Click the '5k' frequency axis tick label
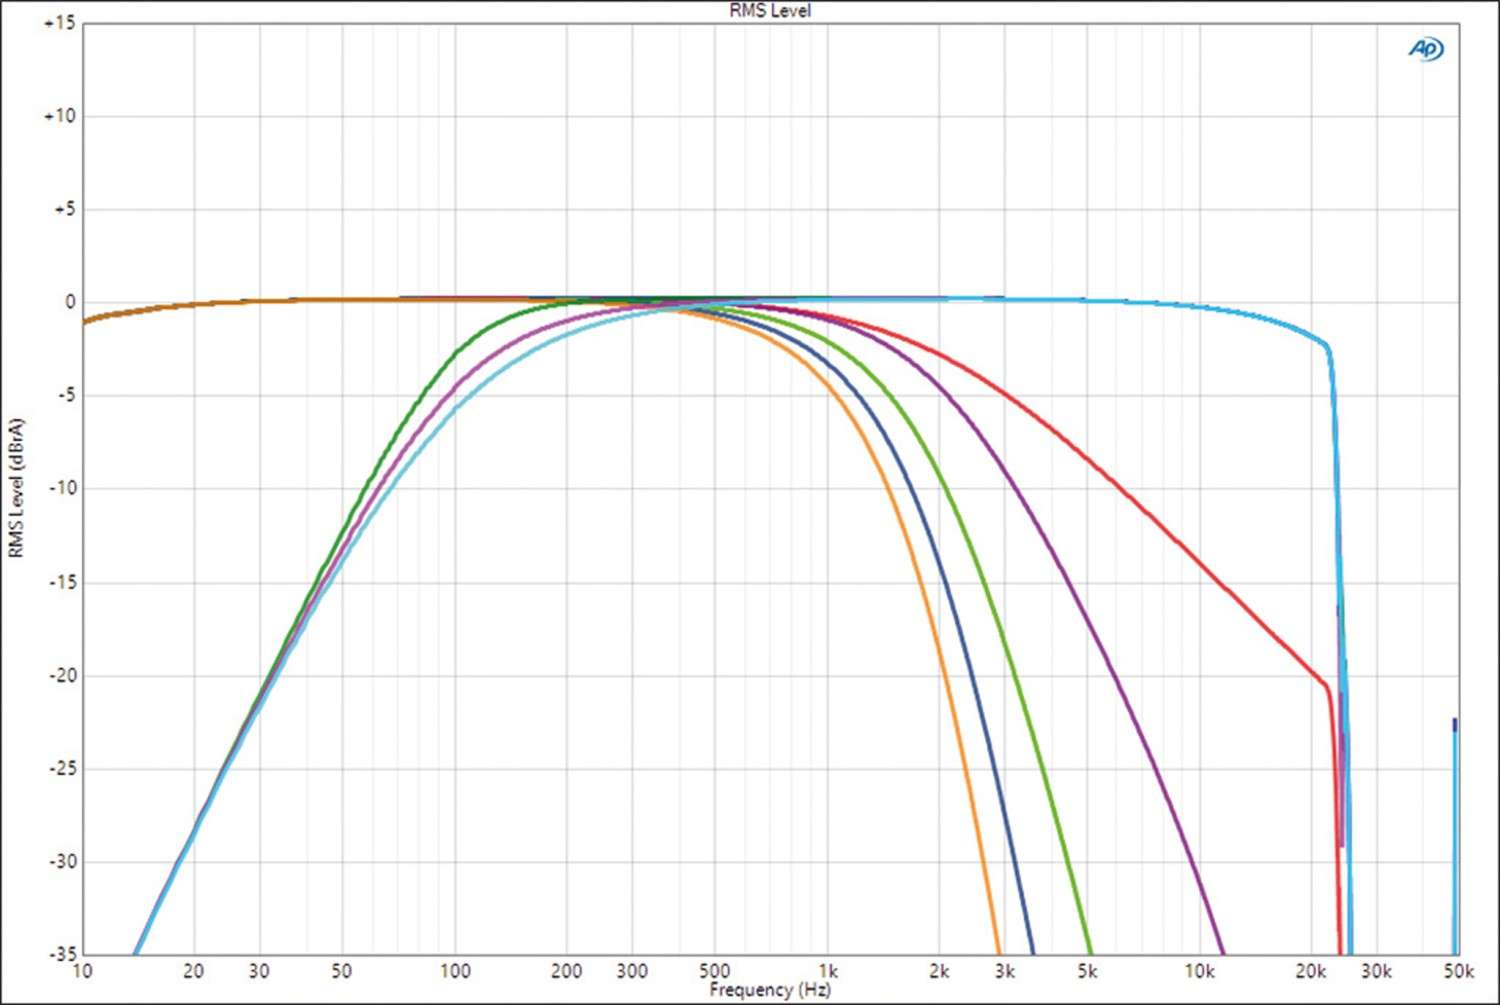Viewport: 1500px width, 1005px height. (1087, 971)
